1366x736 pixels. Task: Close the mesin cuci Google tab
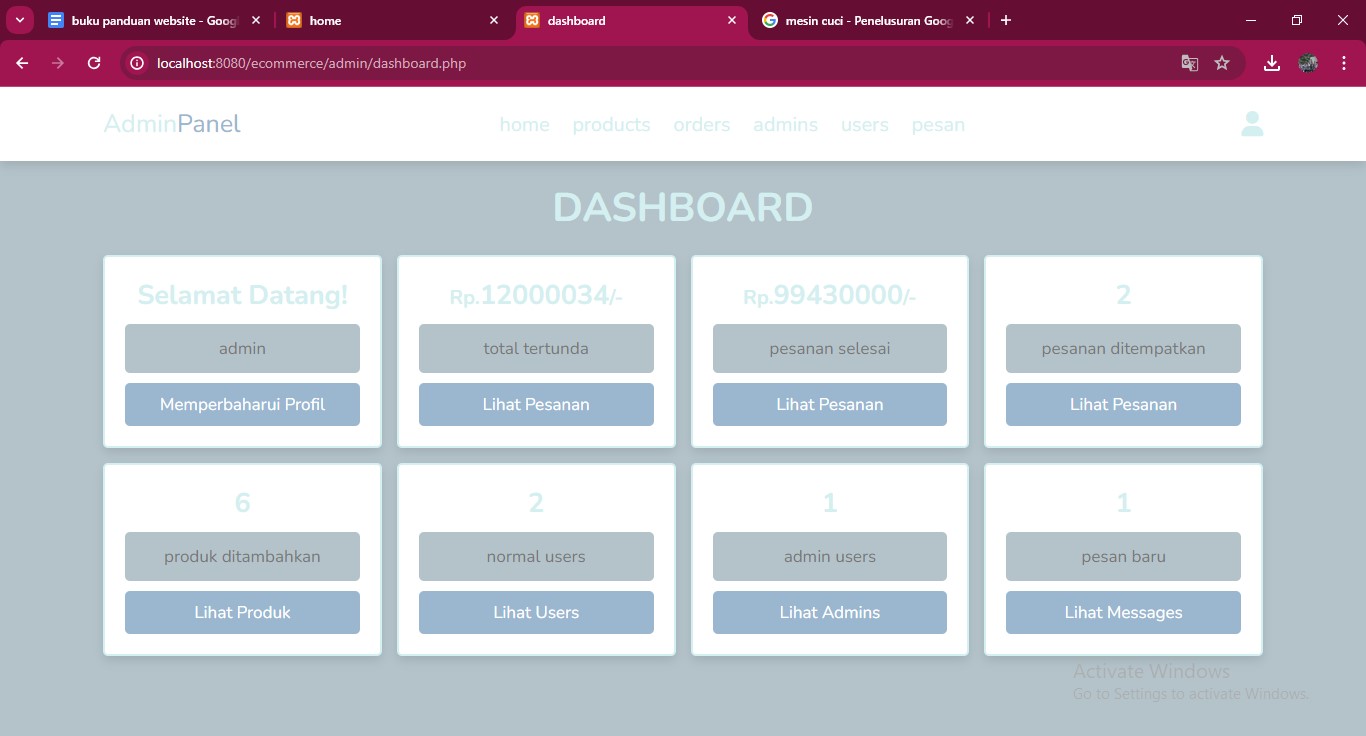(970, 20)
